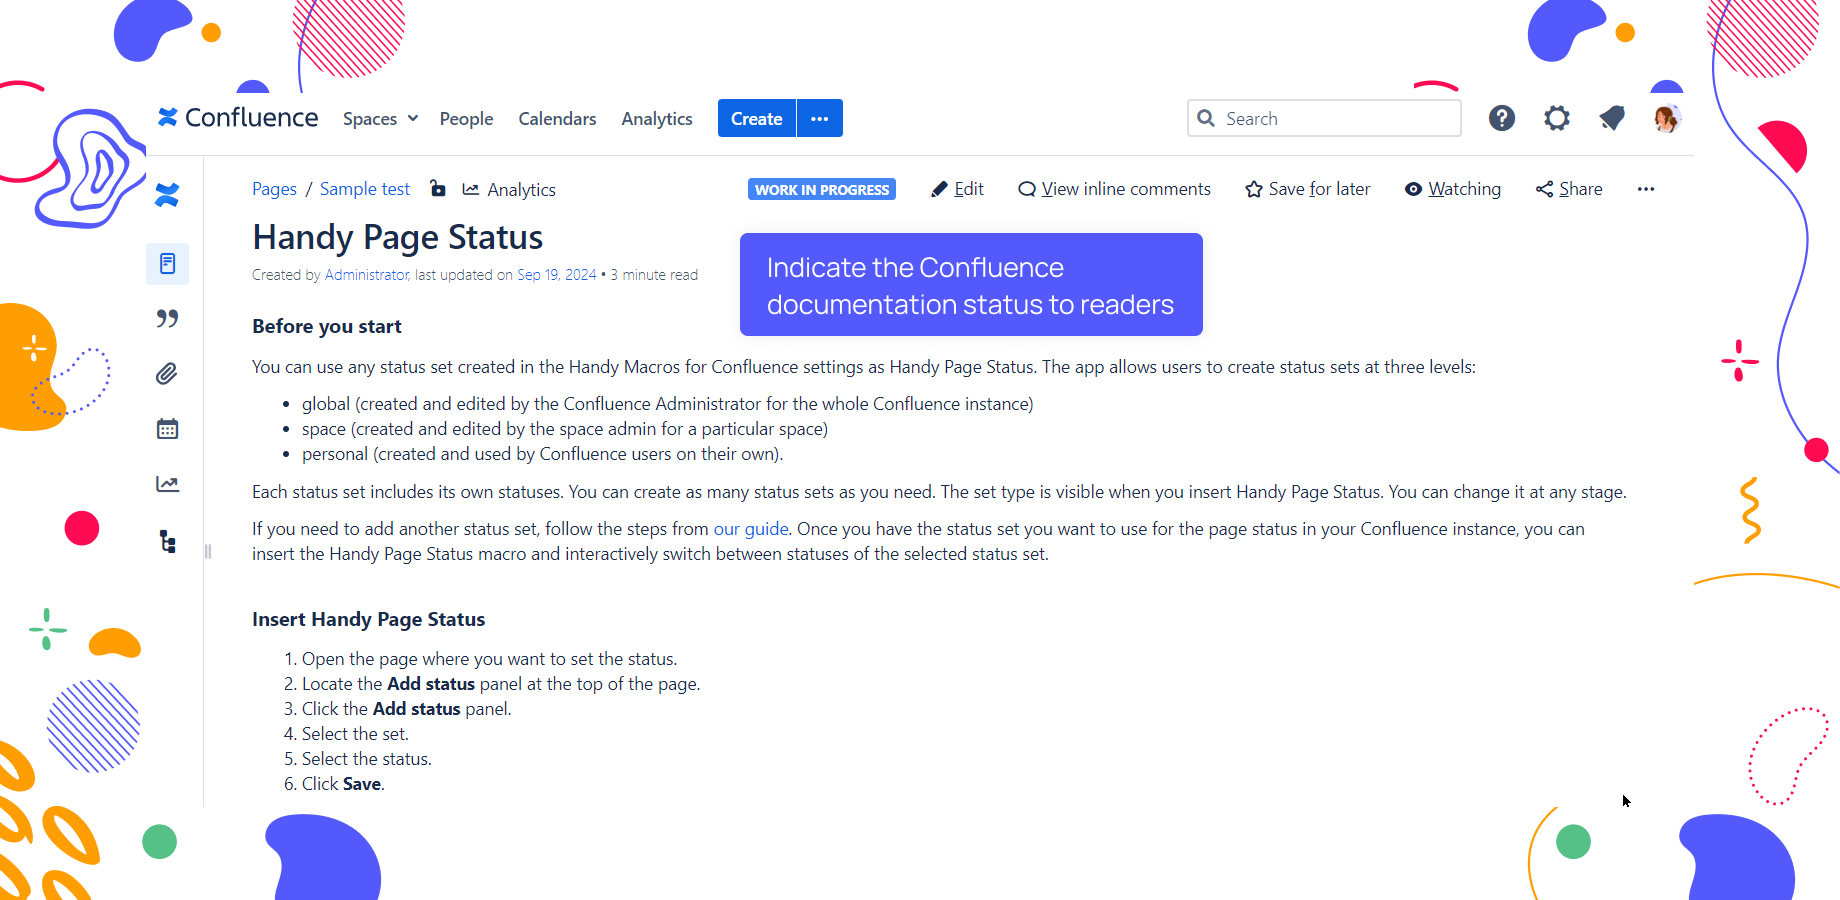Click the 'Before you start' heading

[x=327, y=326]
